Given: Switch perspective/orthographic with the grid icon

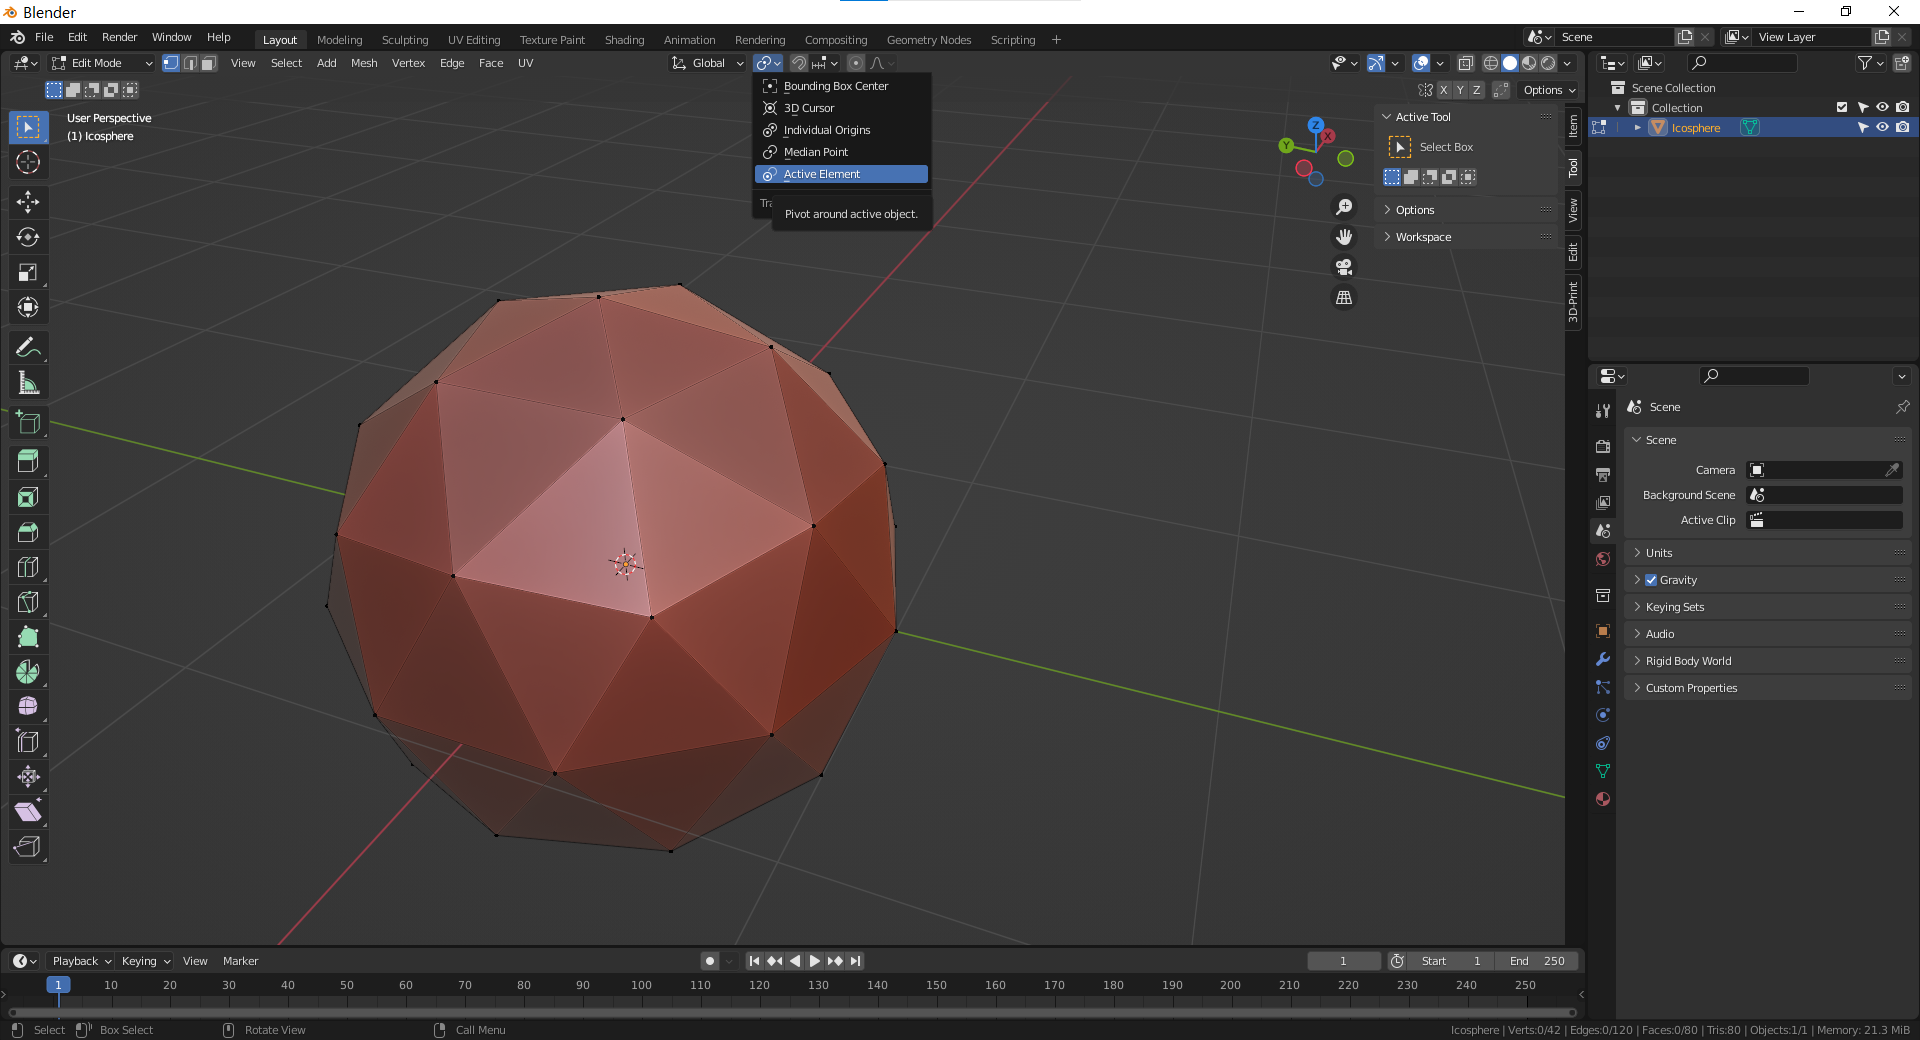Looking at the screenshot, I should pos(1344,297).
